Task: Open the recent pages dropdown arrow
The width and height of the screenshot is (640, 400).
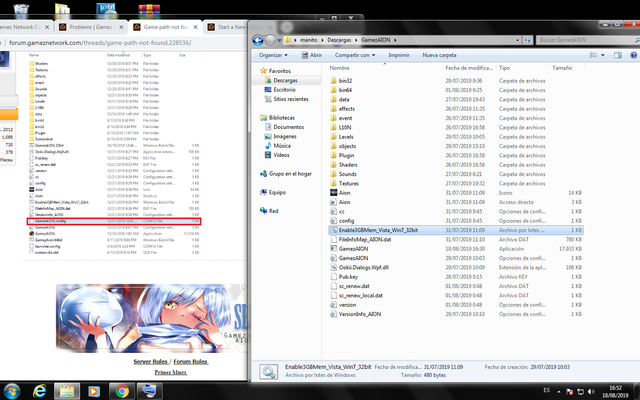Action: [279, 40]
